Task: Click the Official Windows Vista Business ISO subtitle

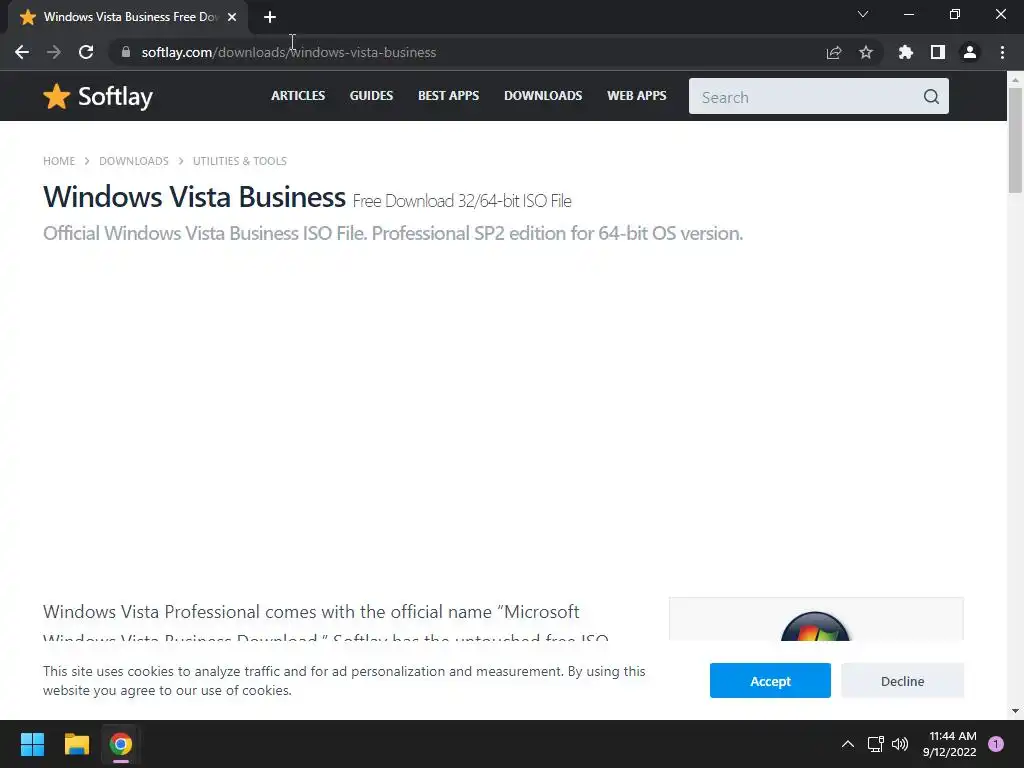Action: pyautogui.click(x=392, y=233)
